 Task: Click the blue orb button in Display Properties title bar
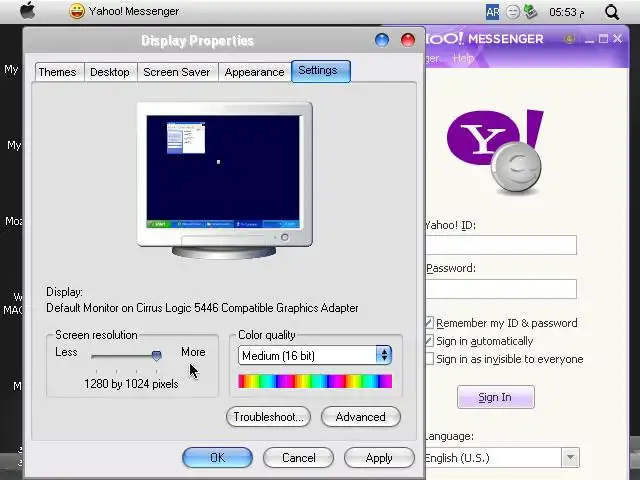382,40
